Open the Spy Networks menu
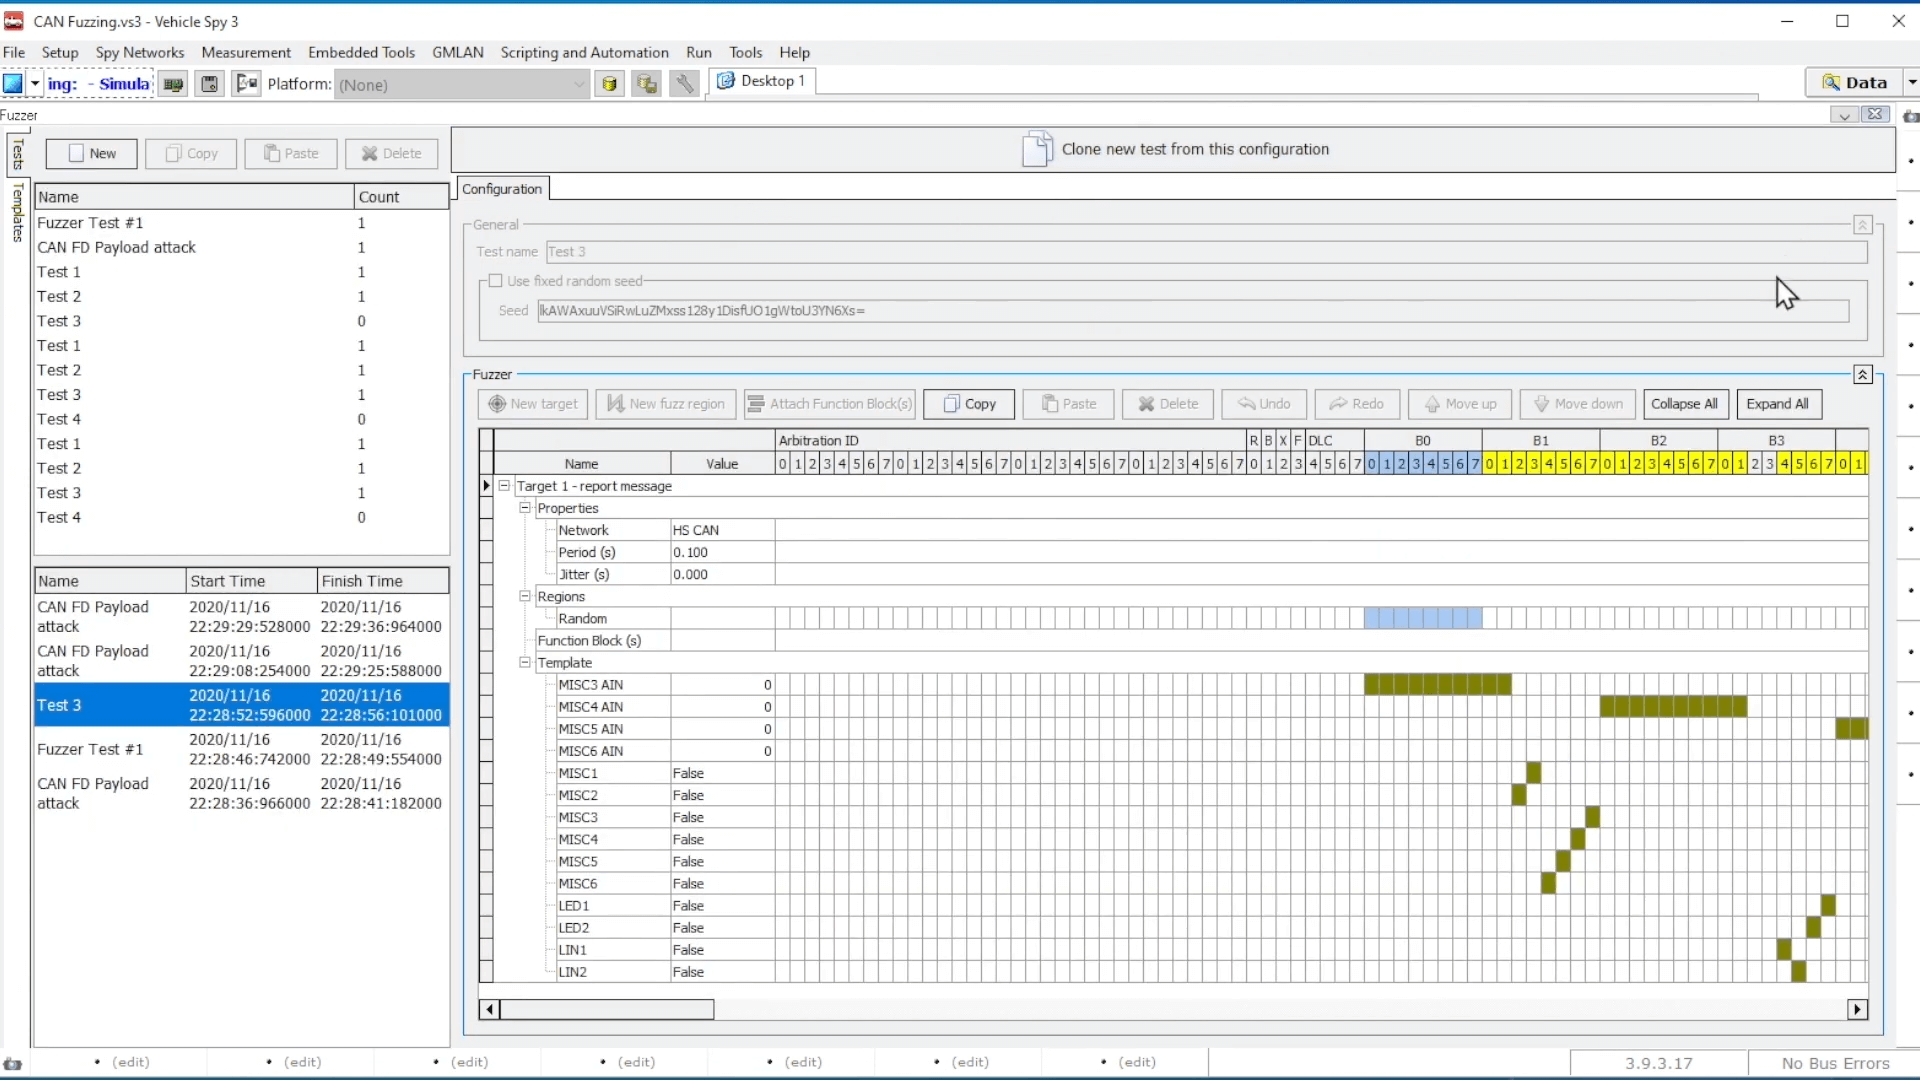Viewport: 1920px width, 1080px height. (x=140, y=52)
